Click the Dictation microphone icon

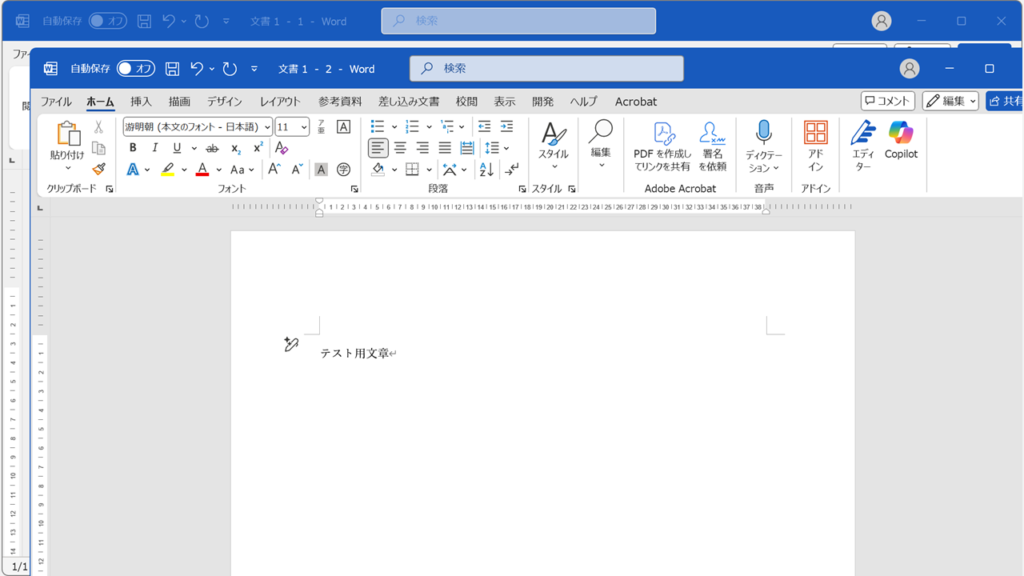click(x=763, y=133)
